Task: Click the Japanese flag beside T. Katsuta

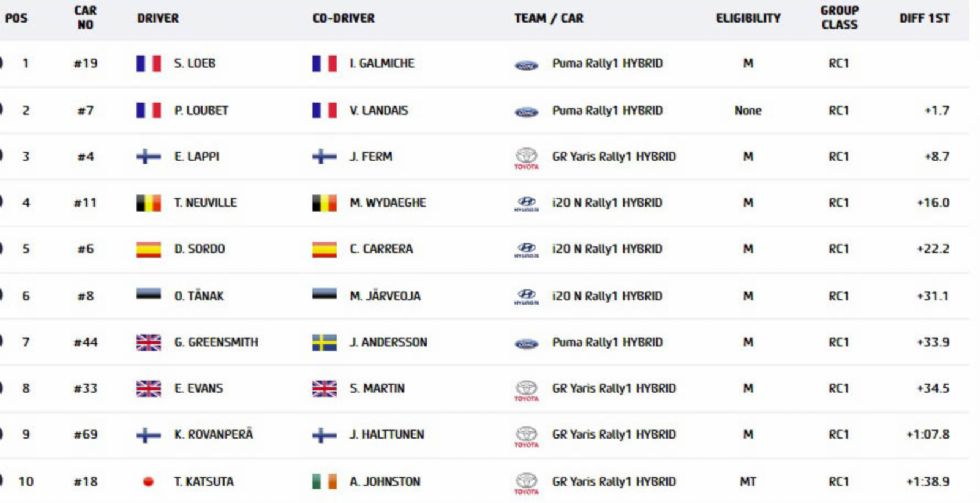Action: click(149, 482)
